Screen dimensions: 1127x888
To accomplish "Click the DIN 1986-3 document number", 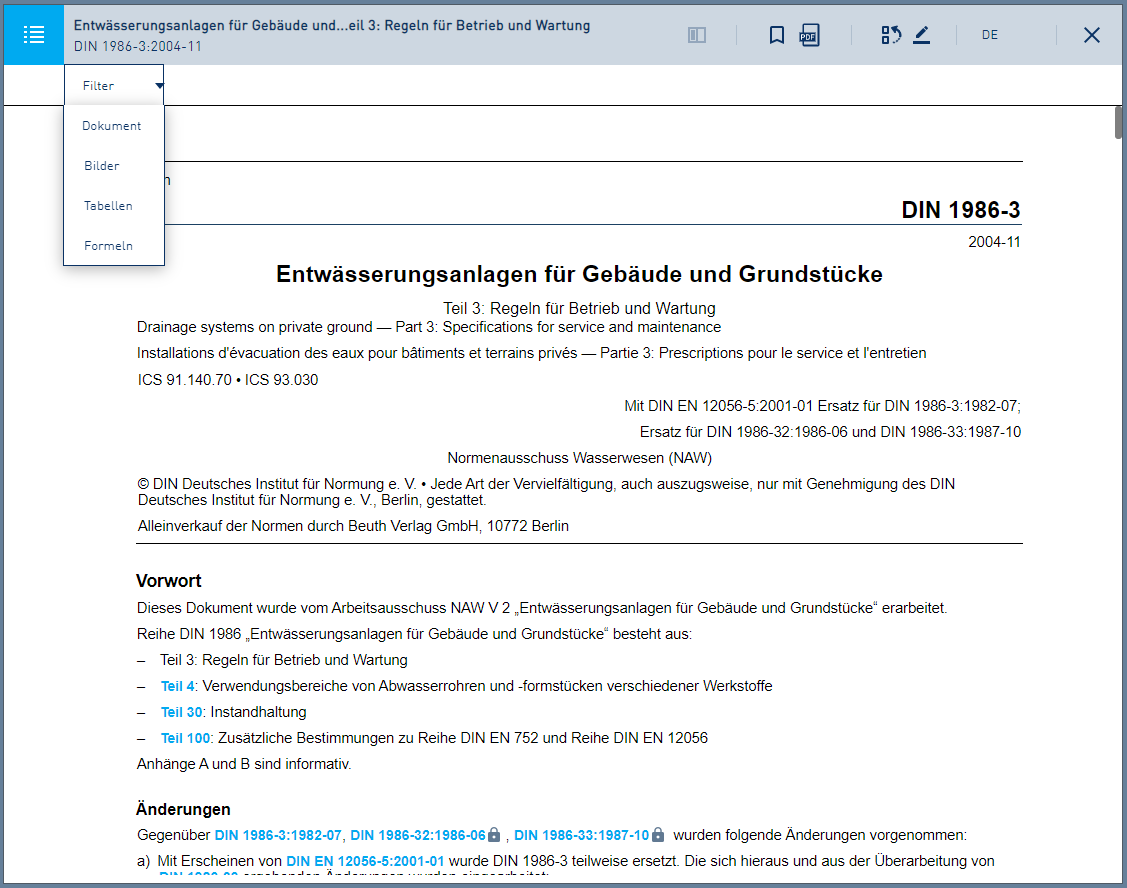I will [960, 210].
